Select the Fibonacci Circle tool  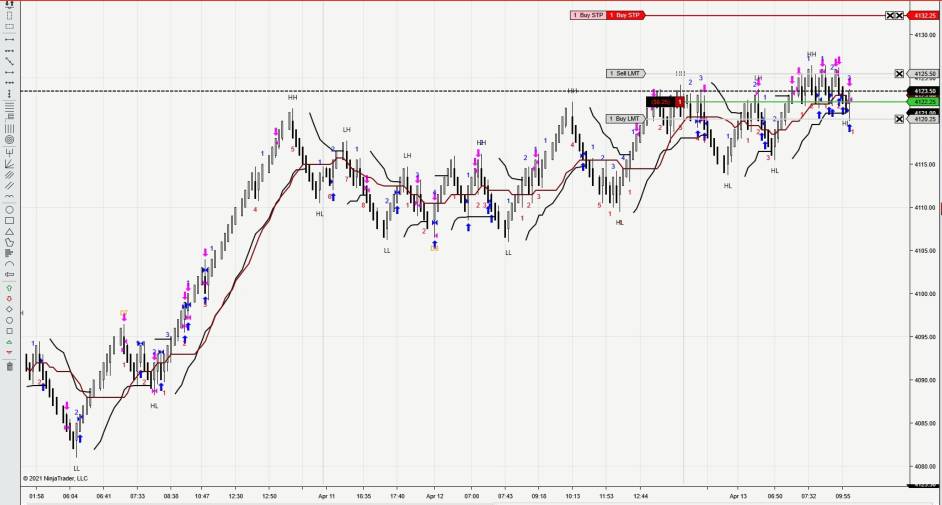(x=10, y=139)
